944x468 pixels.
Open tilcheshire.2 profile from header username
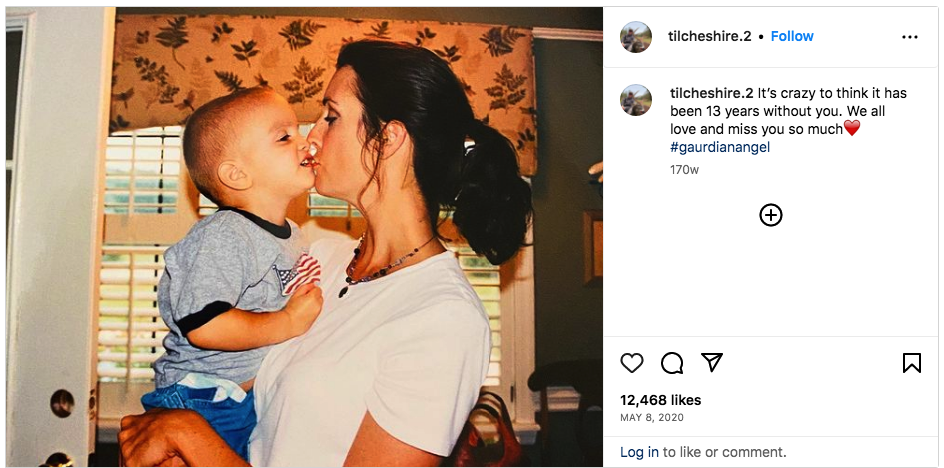point(710,36)
